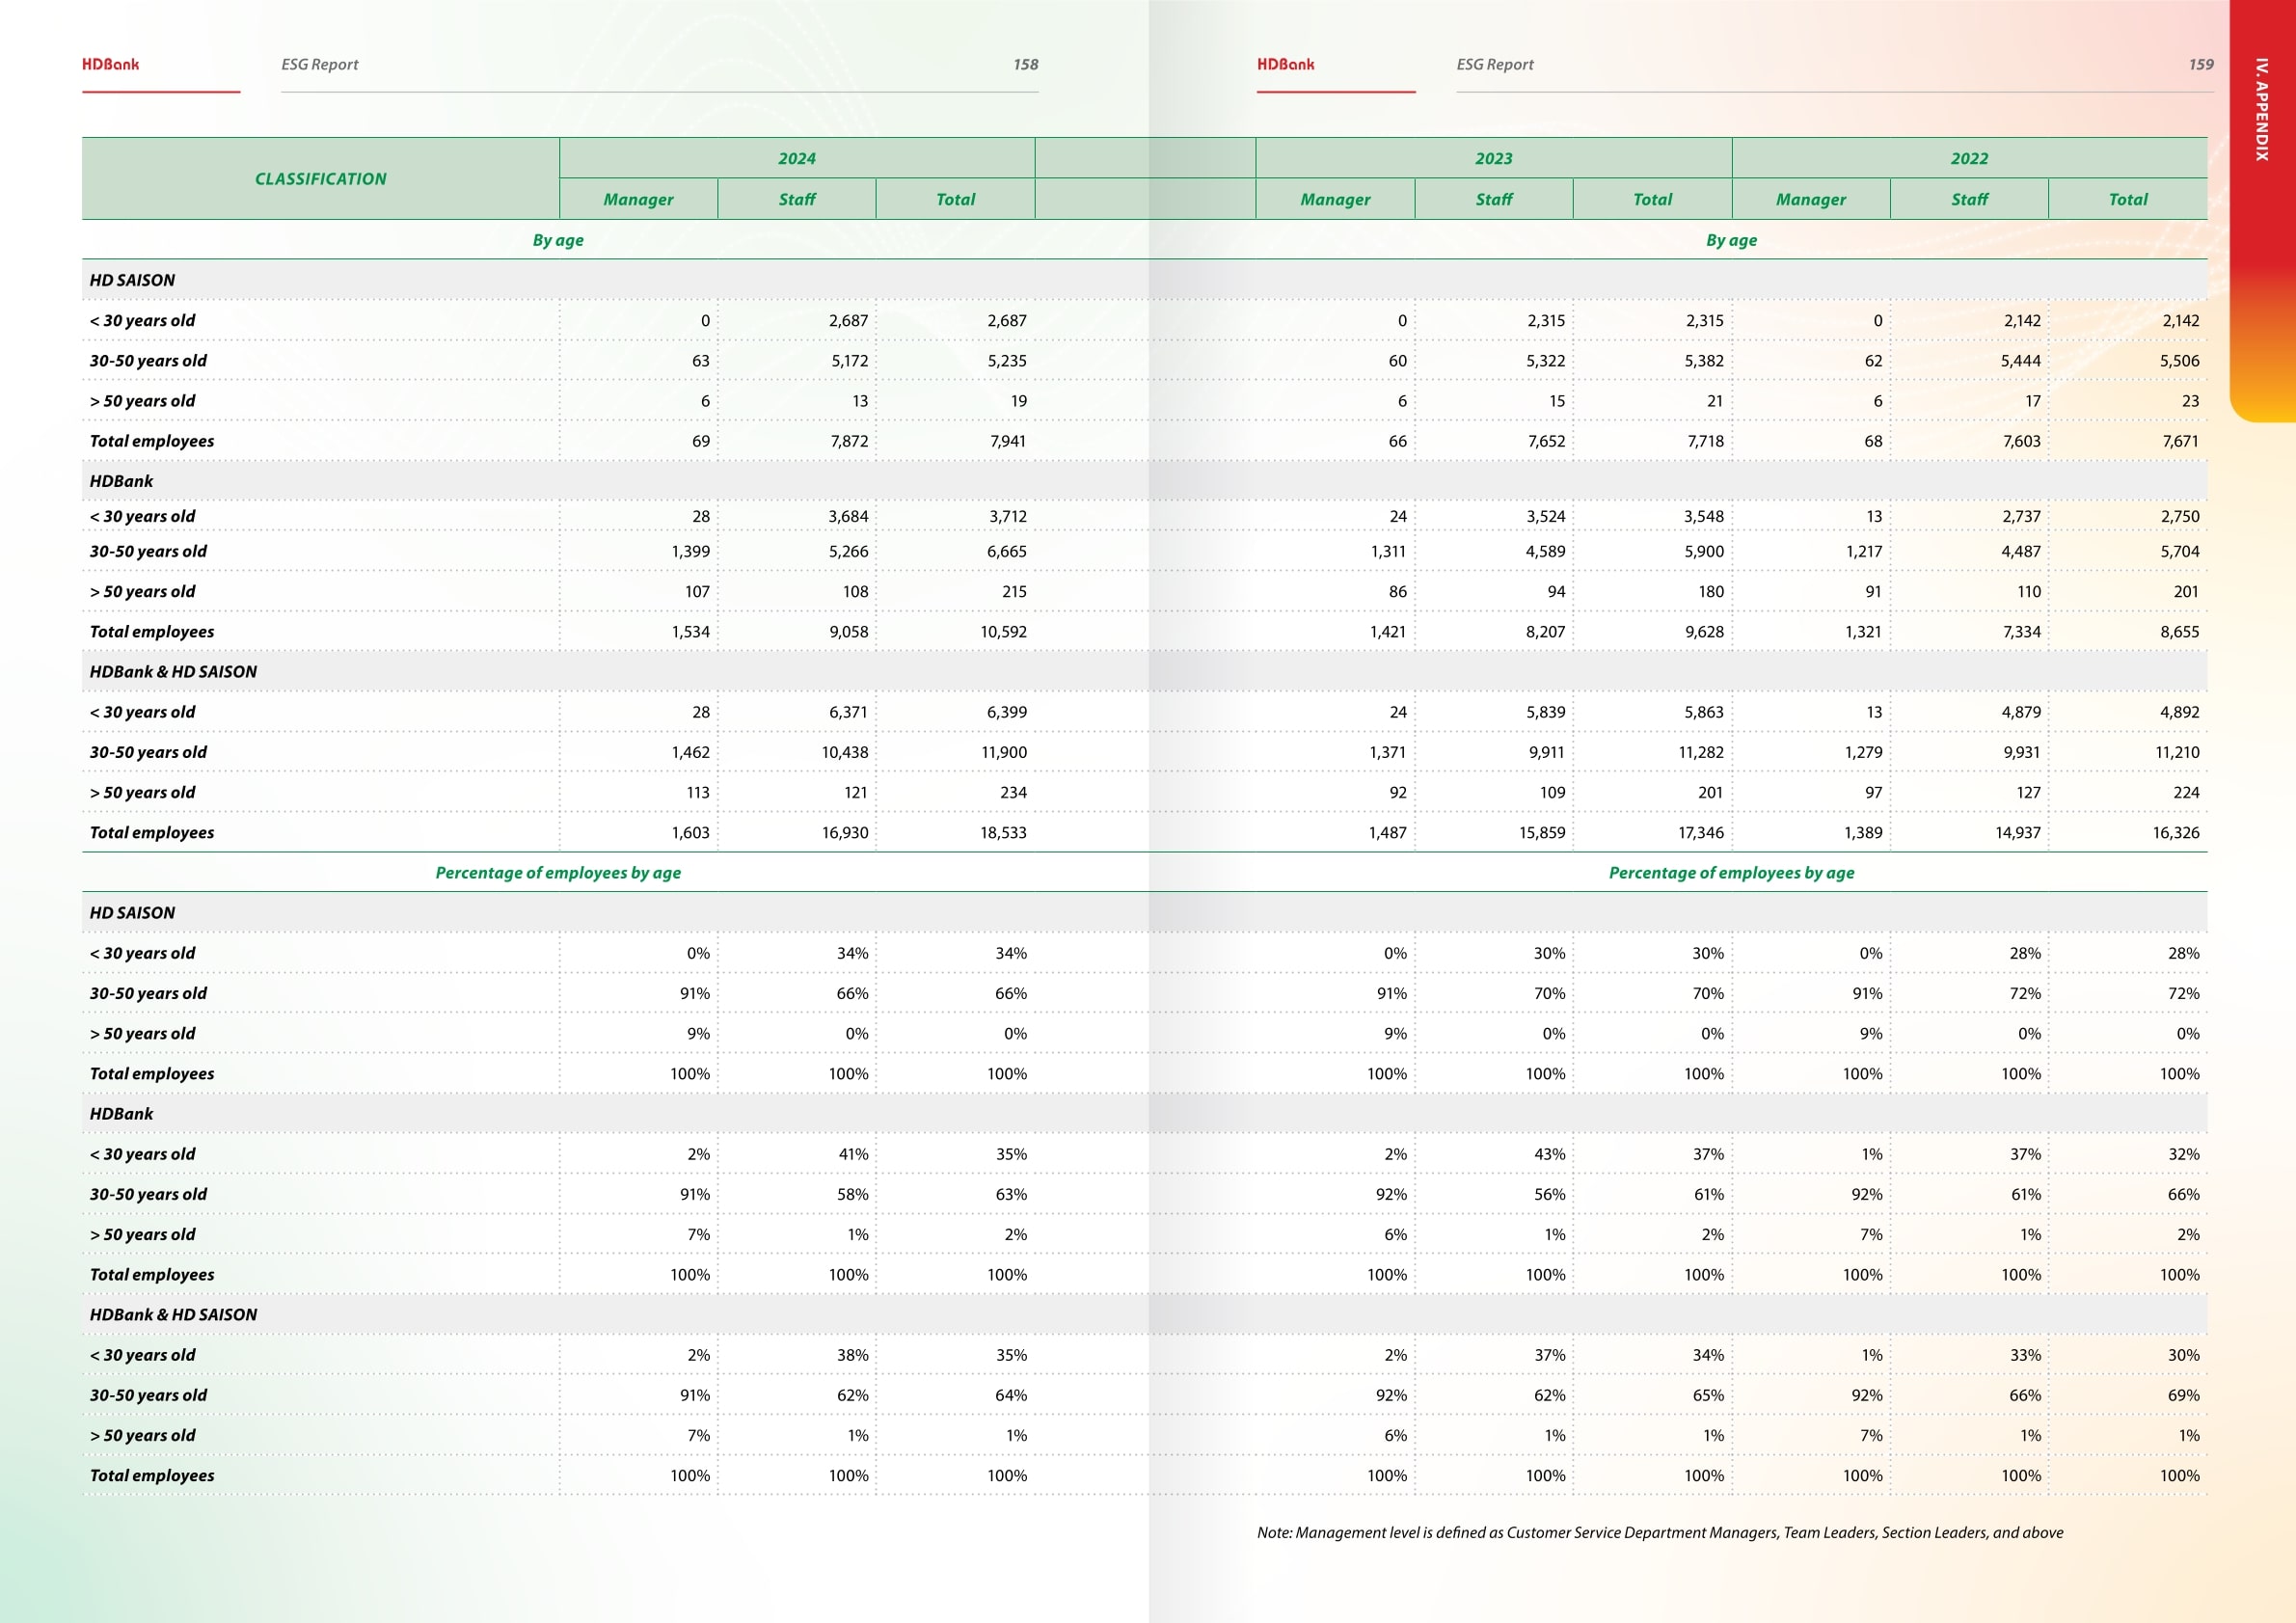Click left Percentage of employees by age heading
This screenshot has height=1623, width=2296.
557,873
